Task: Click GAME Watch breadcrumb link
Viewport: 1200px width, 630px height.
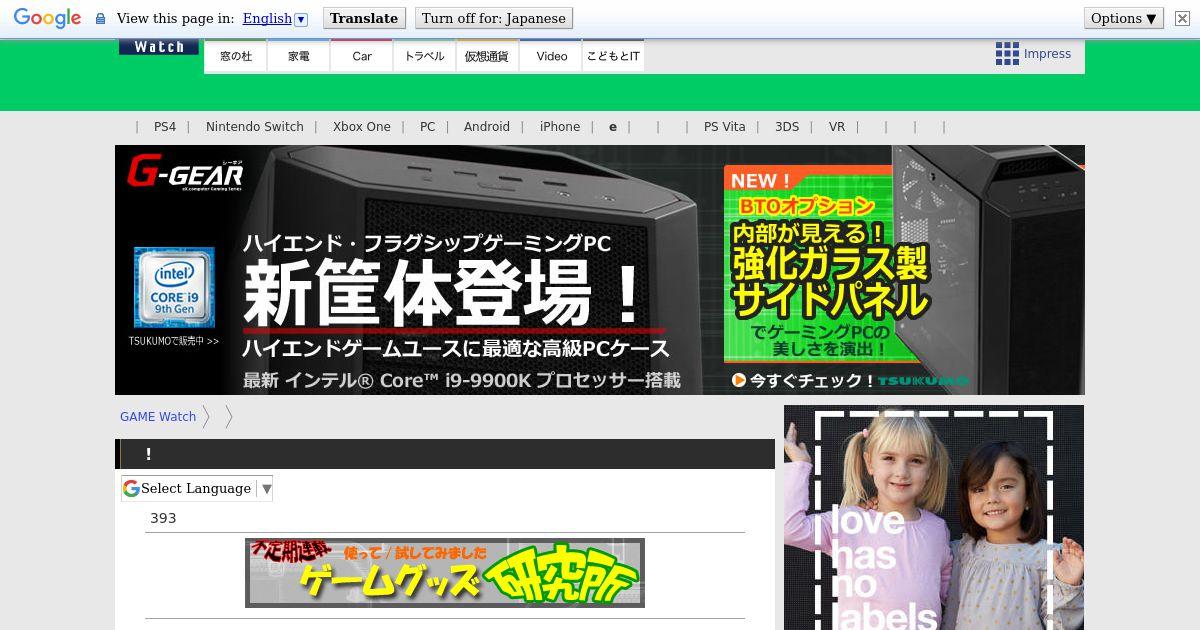Action: point(158,417)
